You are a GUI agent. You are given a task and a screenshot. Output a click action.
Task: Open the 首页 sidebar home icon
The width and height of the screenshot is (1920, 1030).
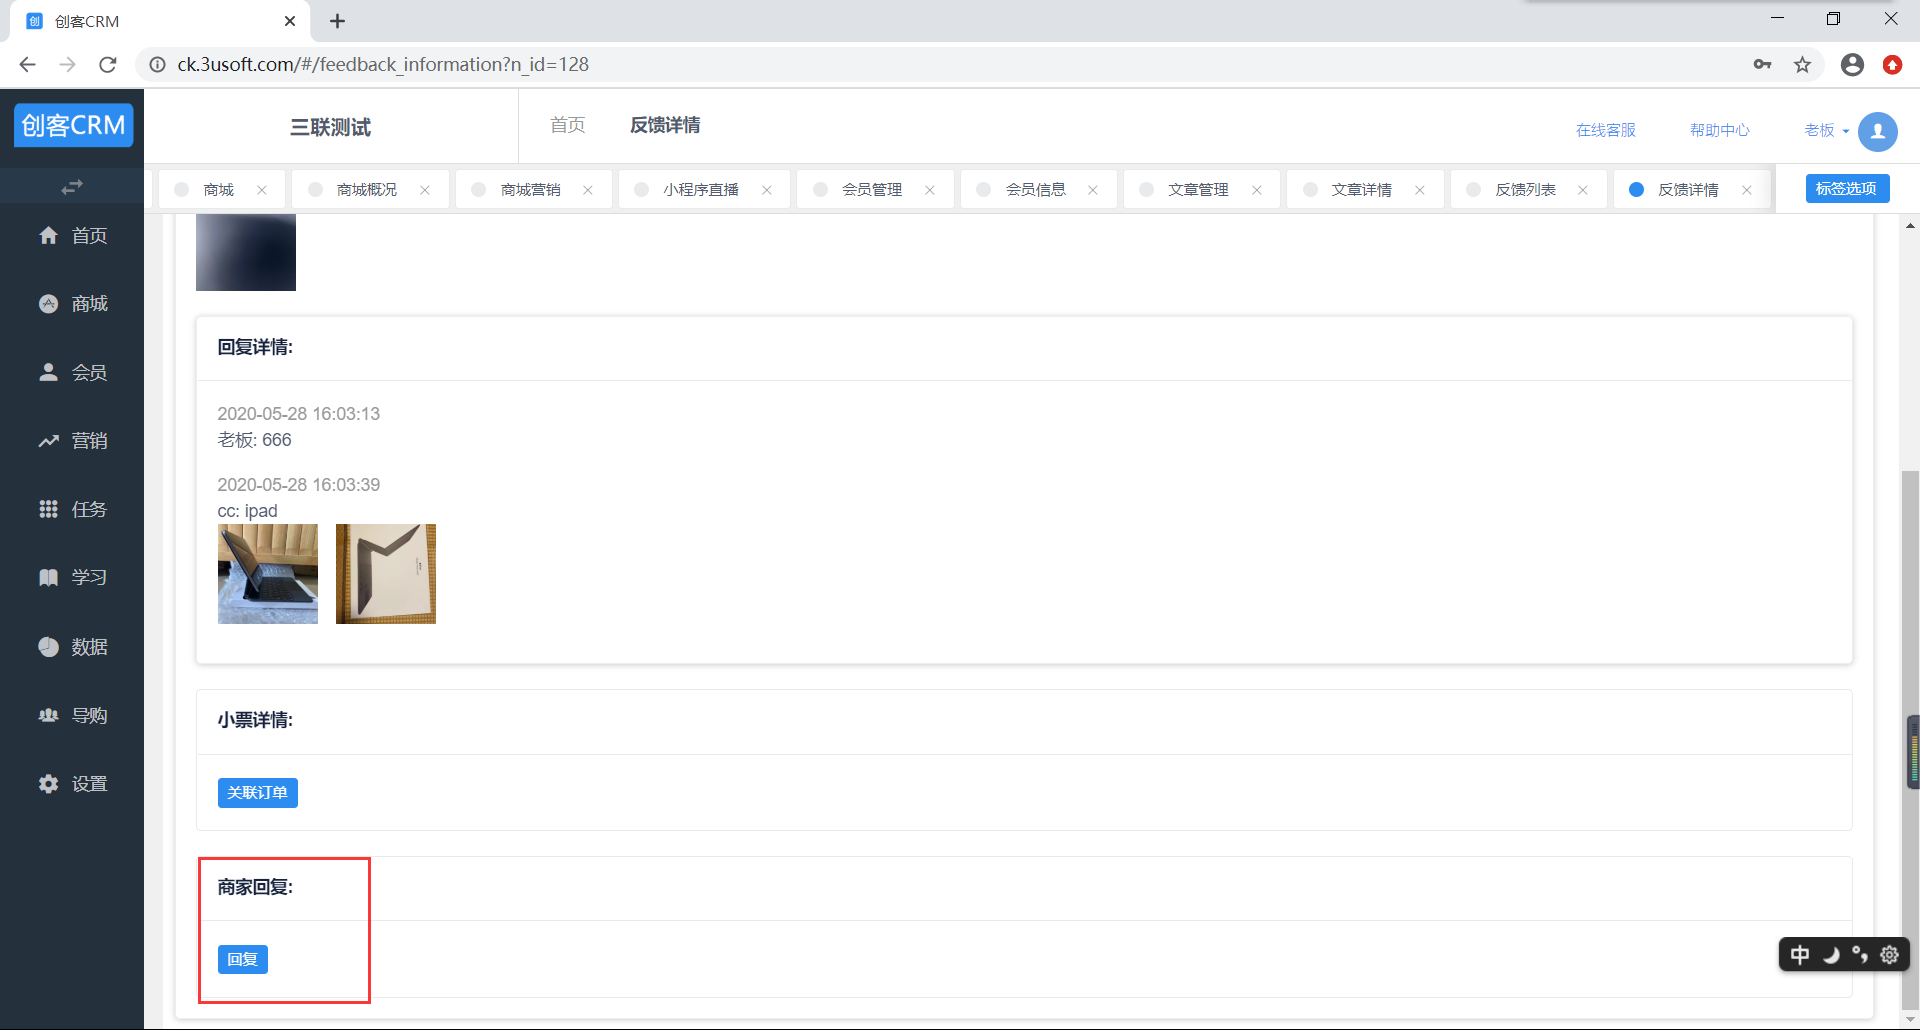(48, 235)
